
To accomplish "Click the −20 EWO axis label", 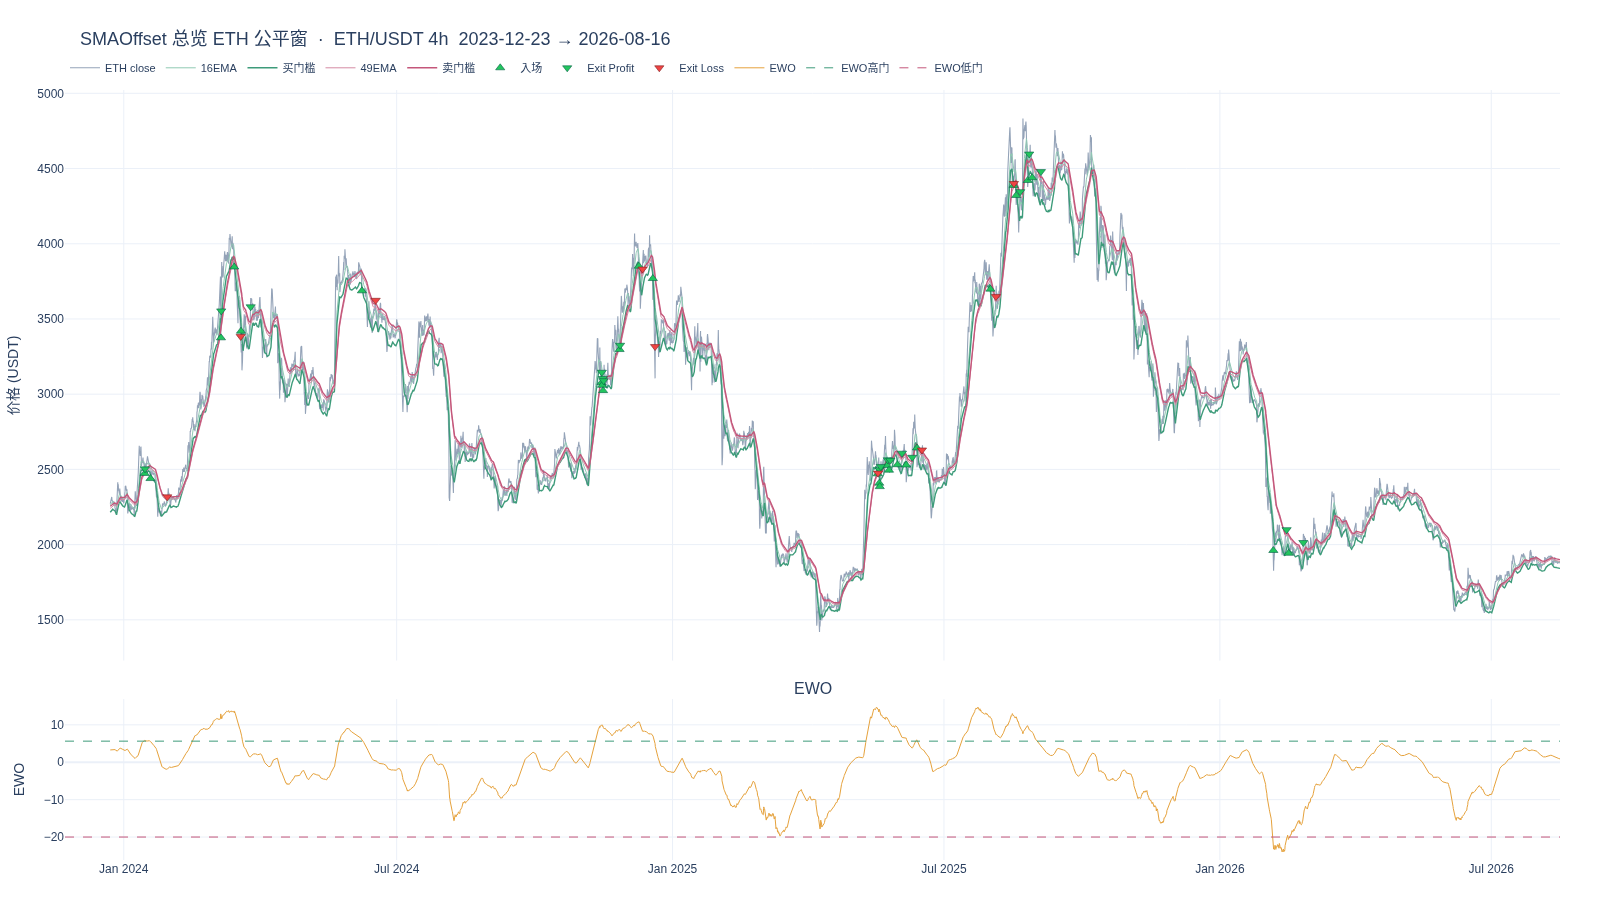I will [x=53, y=837].
